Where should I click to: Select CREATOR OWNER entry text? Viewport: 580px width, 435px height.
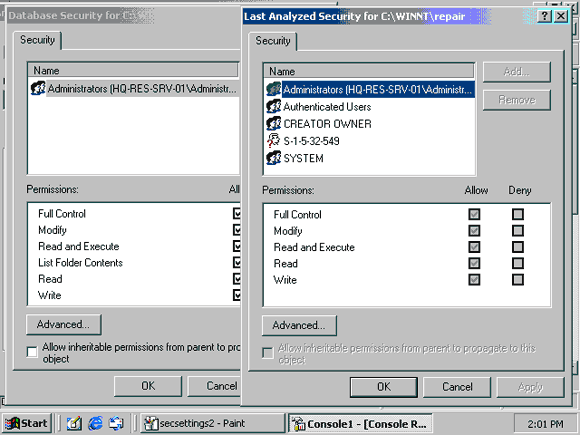[x=327, y=124]
